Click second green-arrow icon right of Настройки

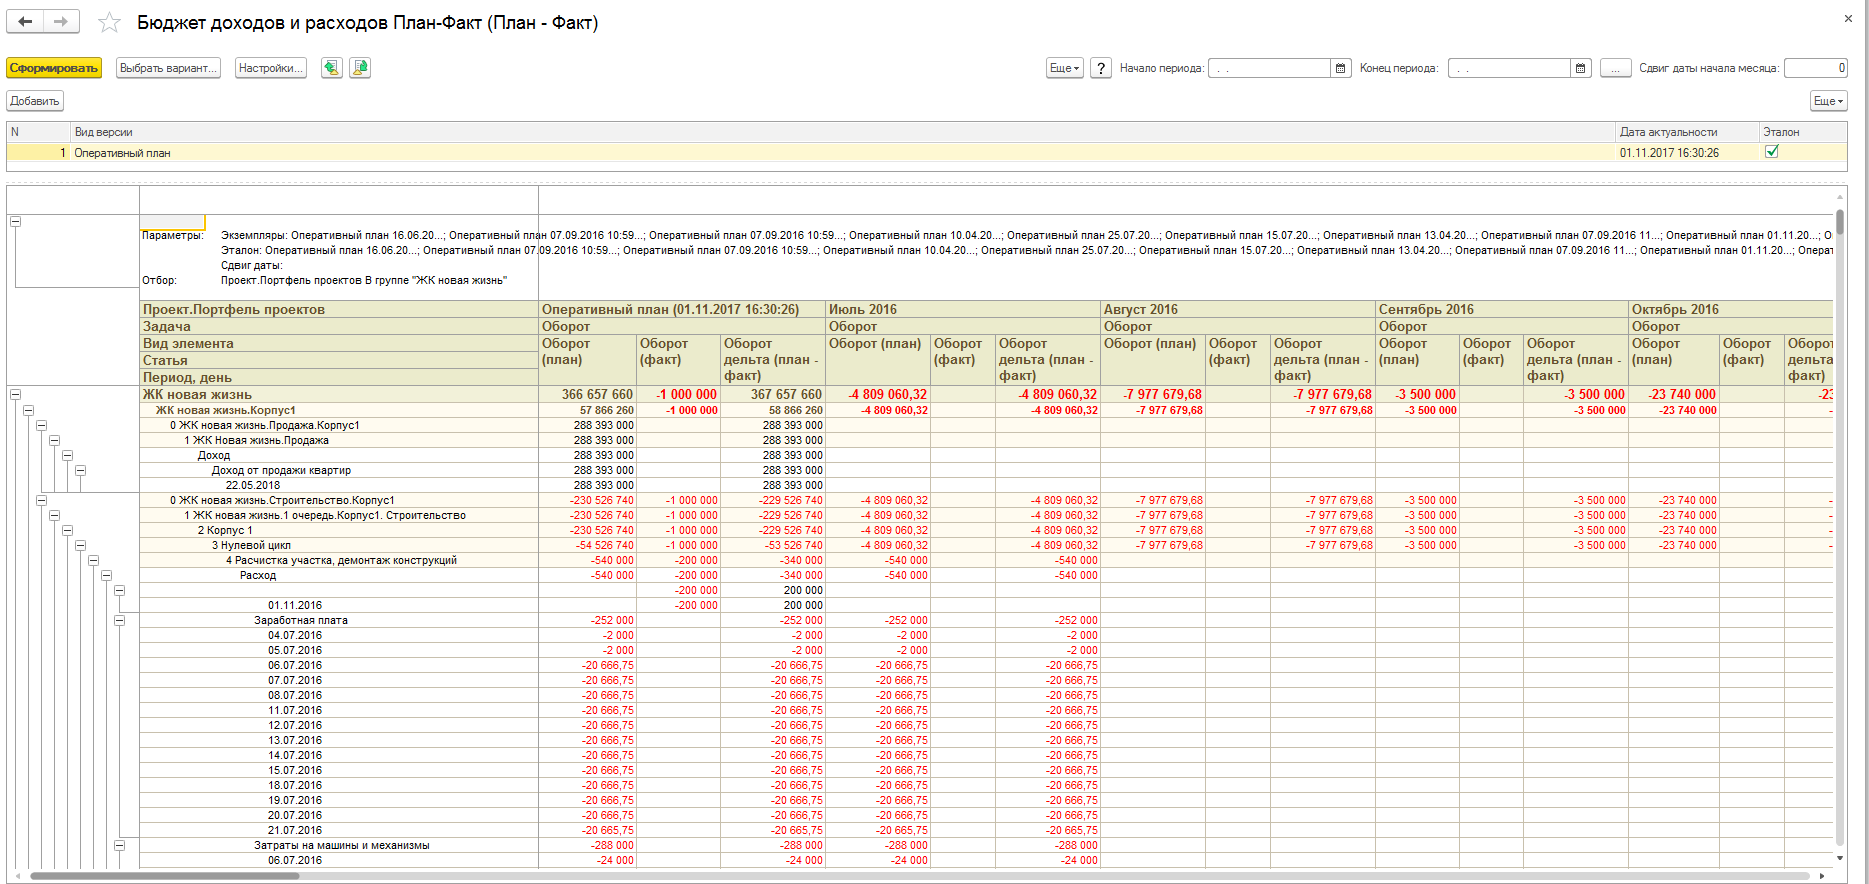[x=360, y=68]
